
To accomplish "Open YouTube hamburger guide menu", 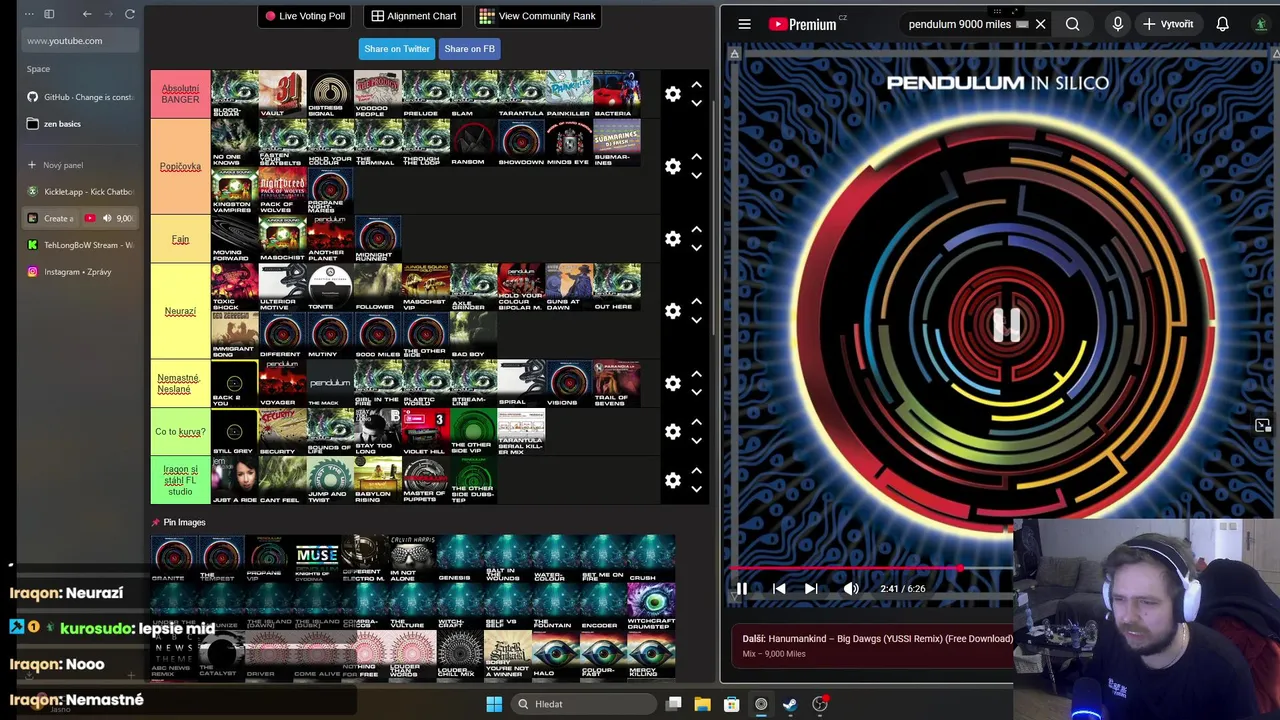I will click(744, 24).
